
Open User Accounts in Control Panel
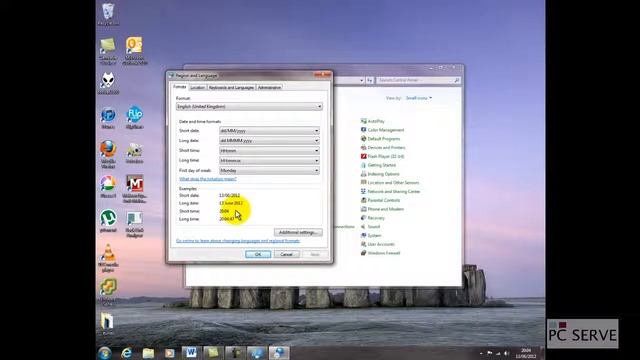tap(381, 244)
